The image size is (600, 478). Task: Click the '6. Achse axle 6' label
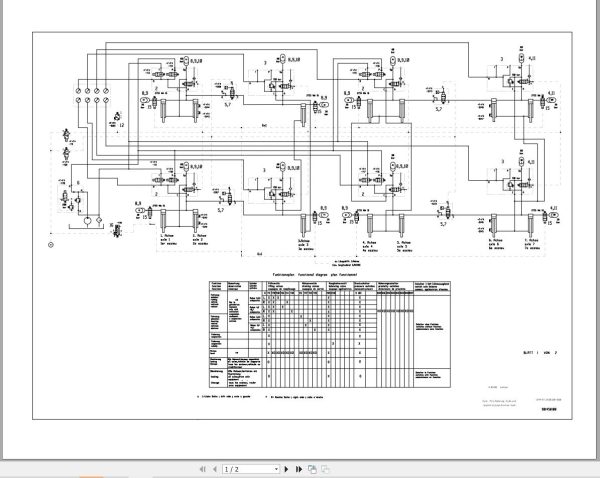coord(496,244)
